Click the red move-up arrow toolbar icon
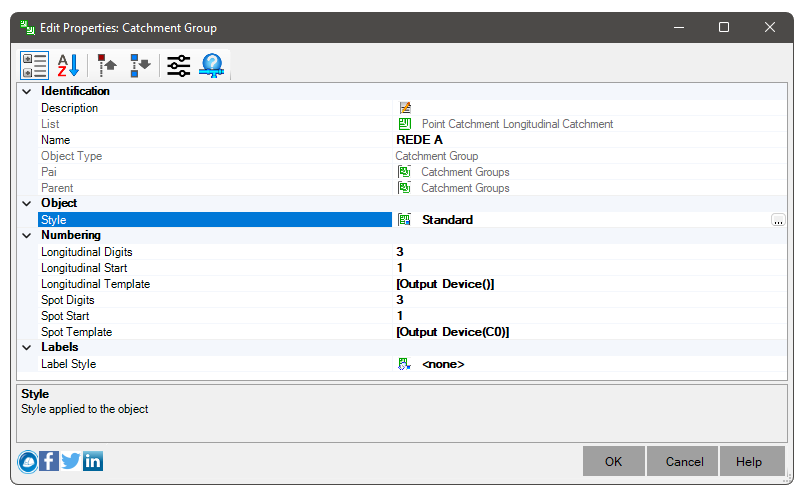The width and height of the screenshot is (807, 498). coord(107,65)
